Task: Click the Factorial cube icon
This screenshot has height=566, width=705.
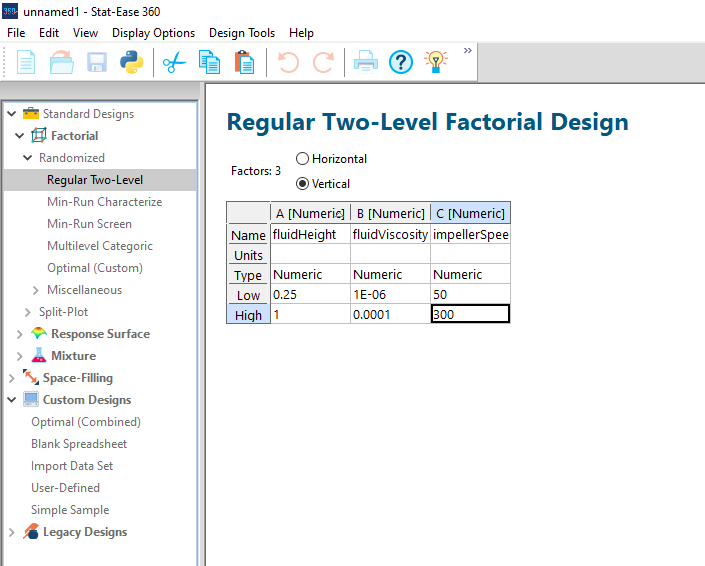Action: click(39, 135)
